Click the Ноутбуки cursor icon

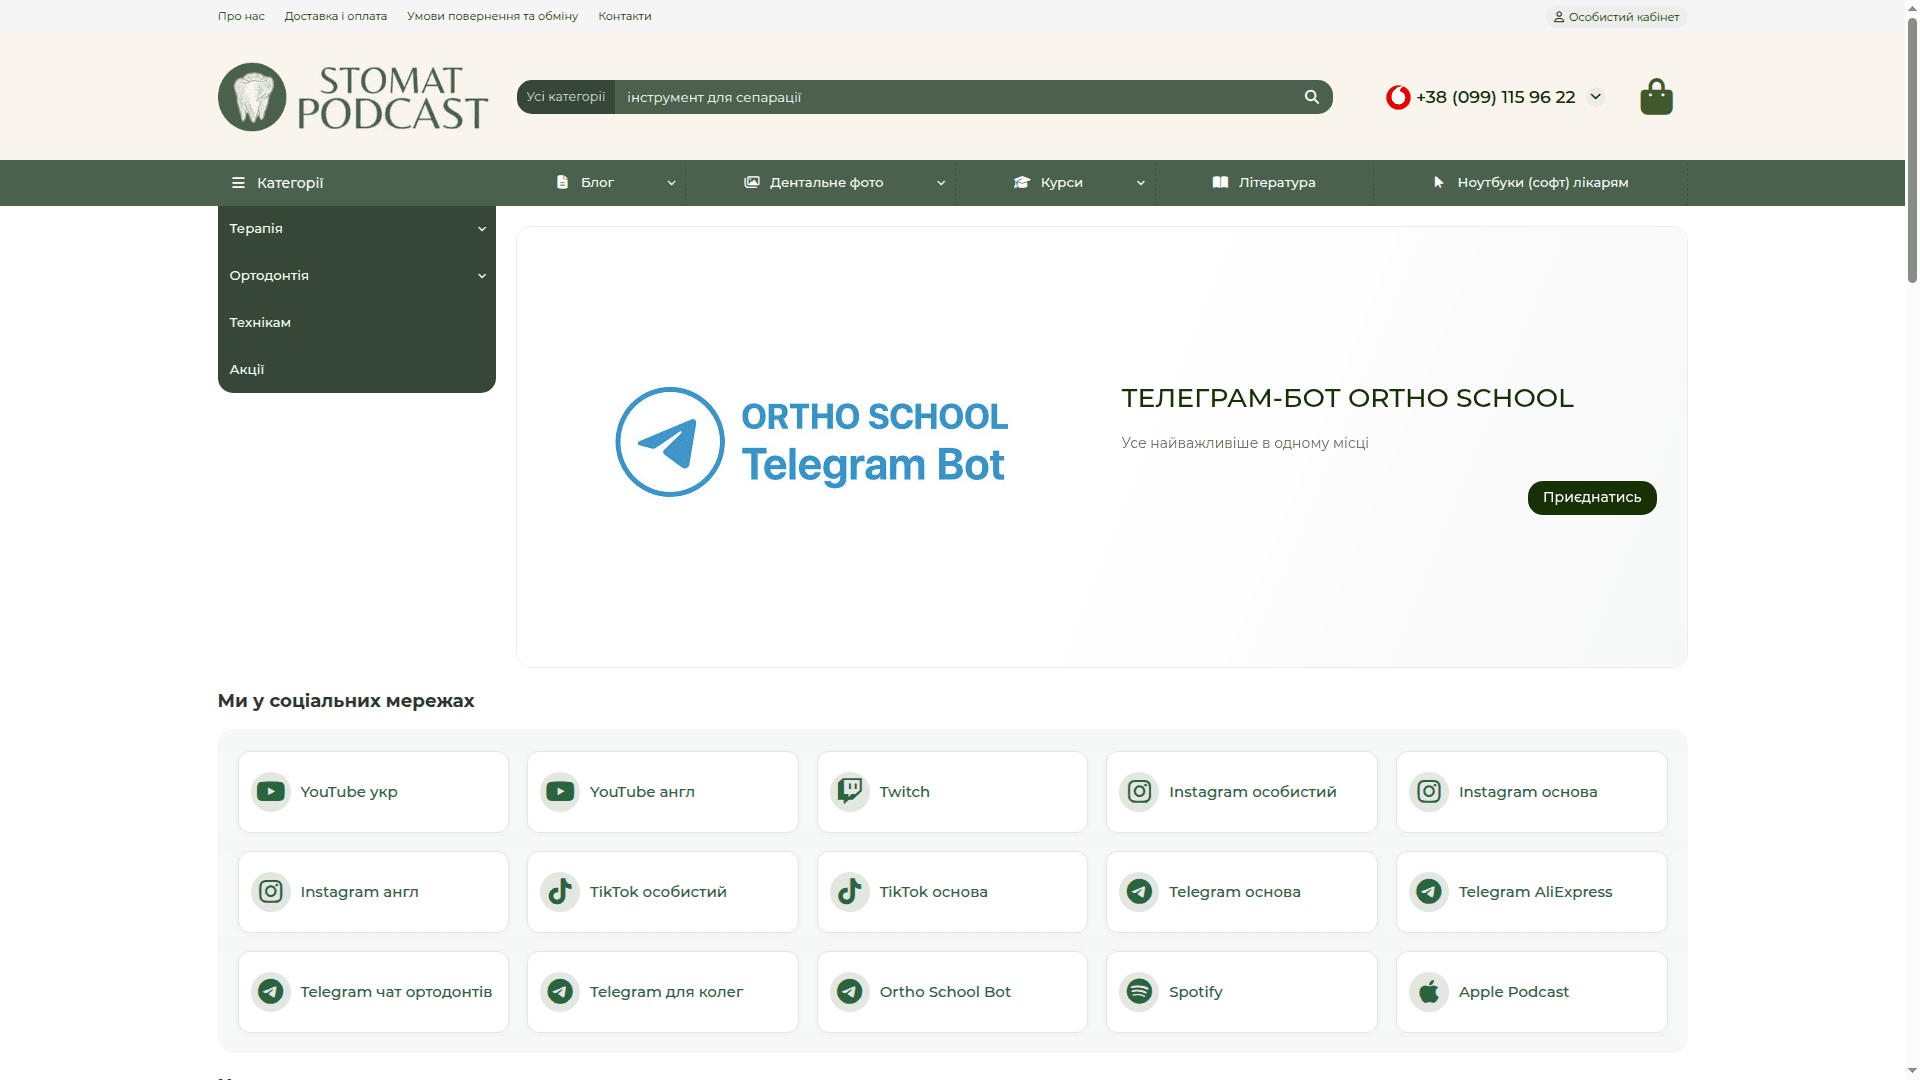click(1439, 182)
